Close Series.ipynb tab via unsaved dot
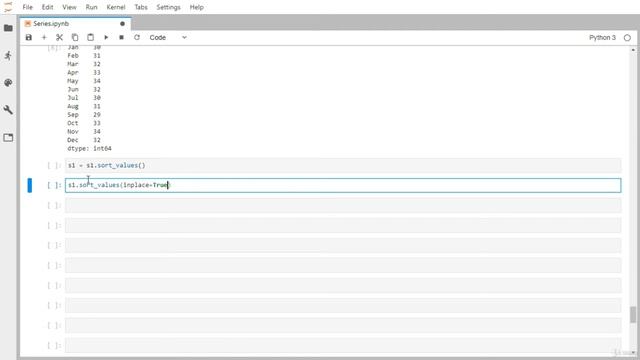 122,24
